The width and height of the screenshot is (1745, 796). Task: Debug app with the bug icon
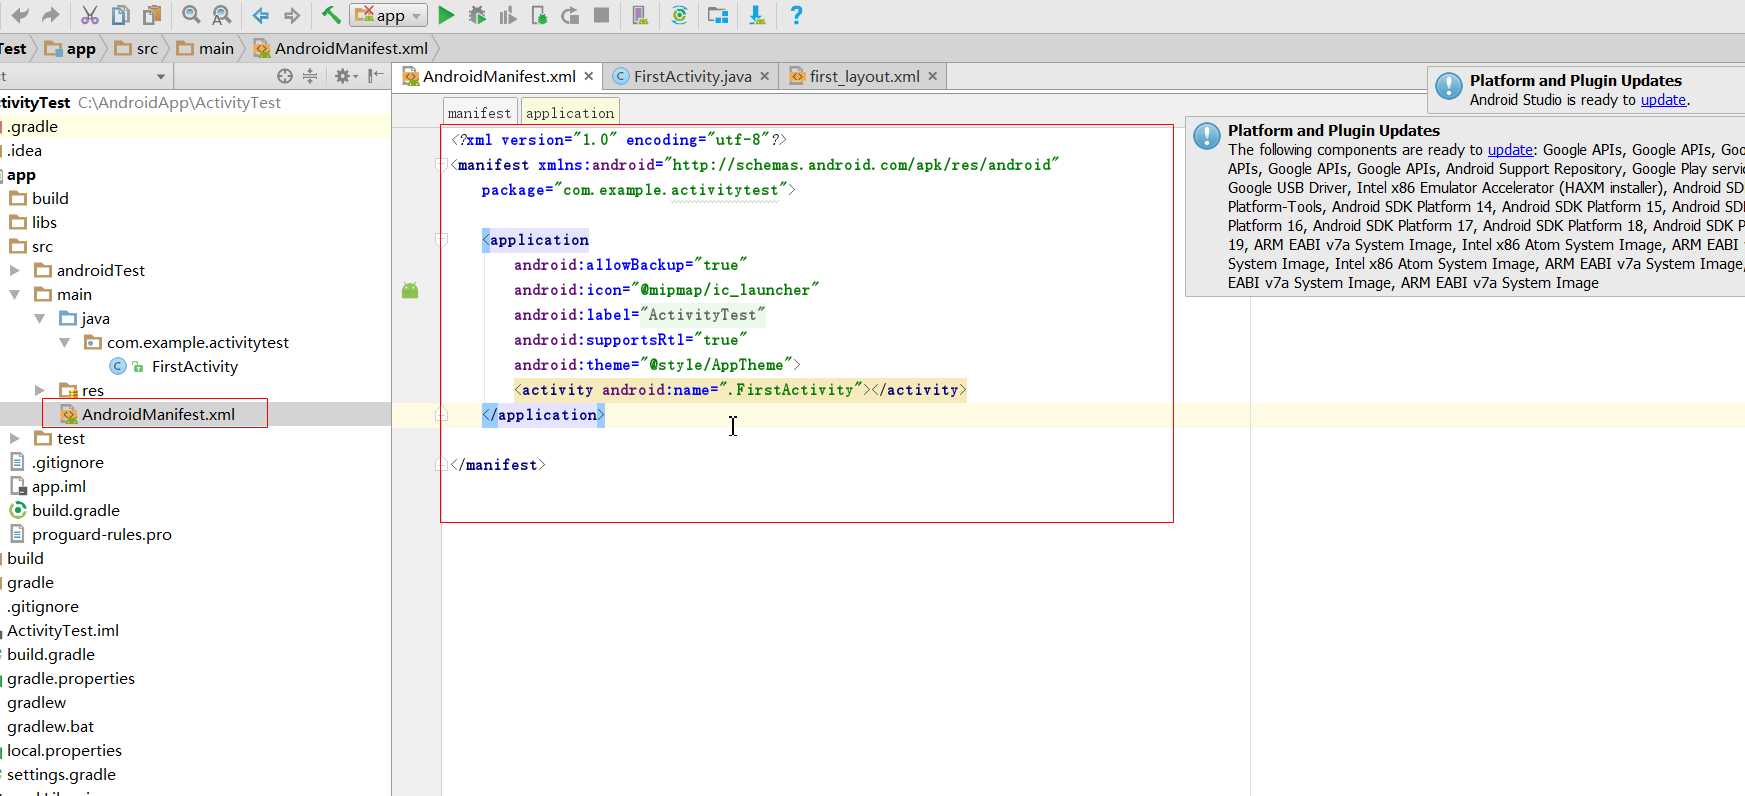[x=478, y=15]
